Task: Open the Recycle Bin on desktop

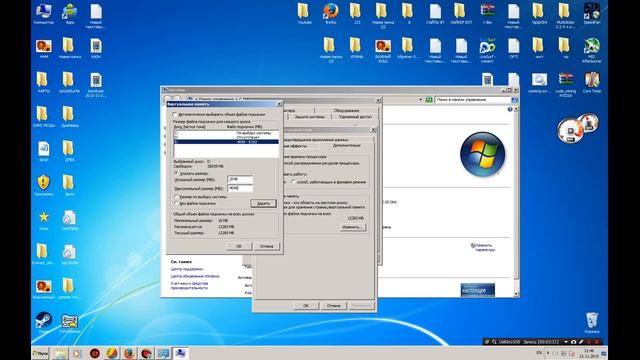Action: click(x=592, y=322)
